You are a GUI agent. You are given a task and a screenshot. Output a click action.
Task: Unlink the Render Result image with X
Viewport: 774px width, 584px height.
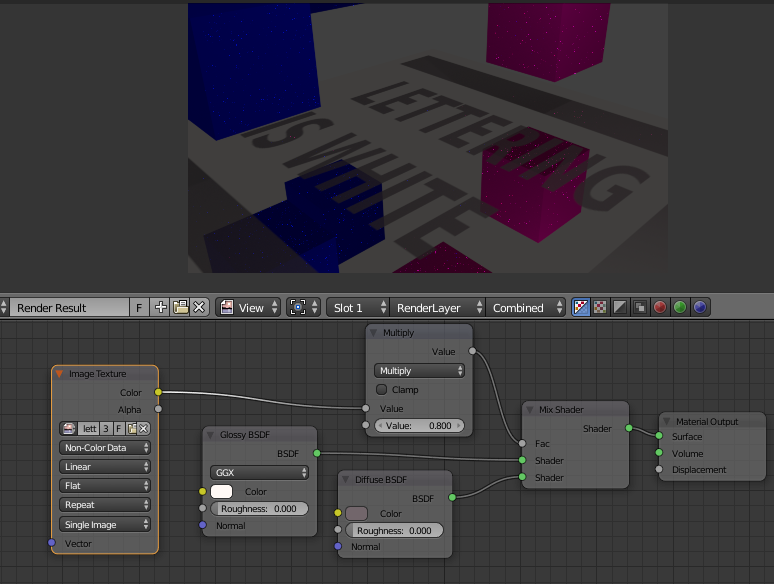[x=199, y=308]
